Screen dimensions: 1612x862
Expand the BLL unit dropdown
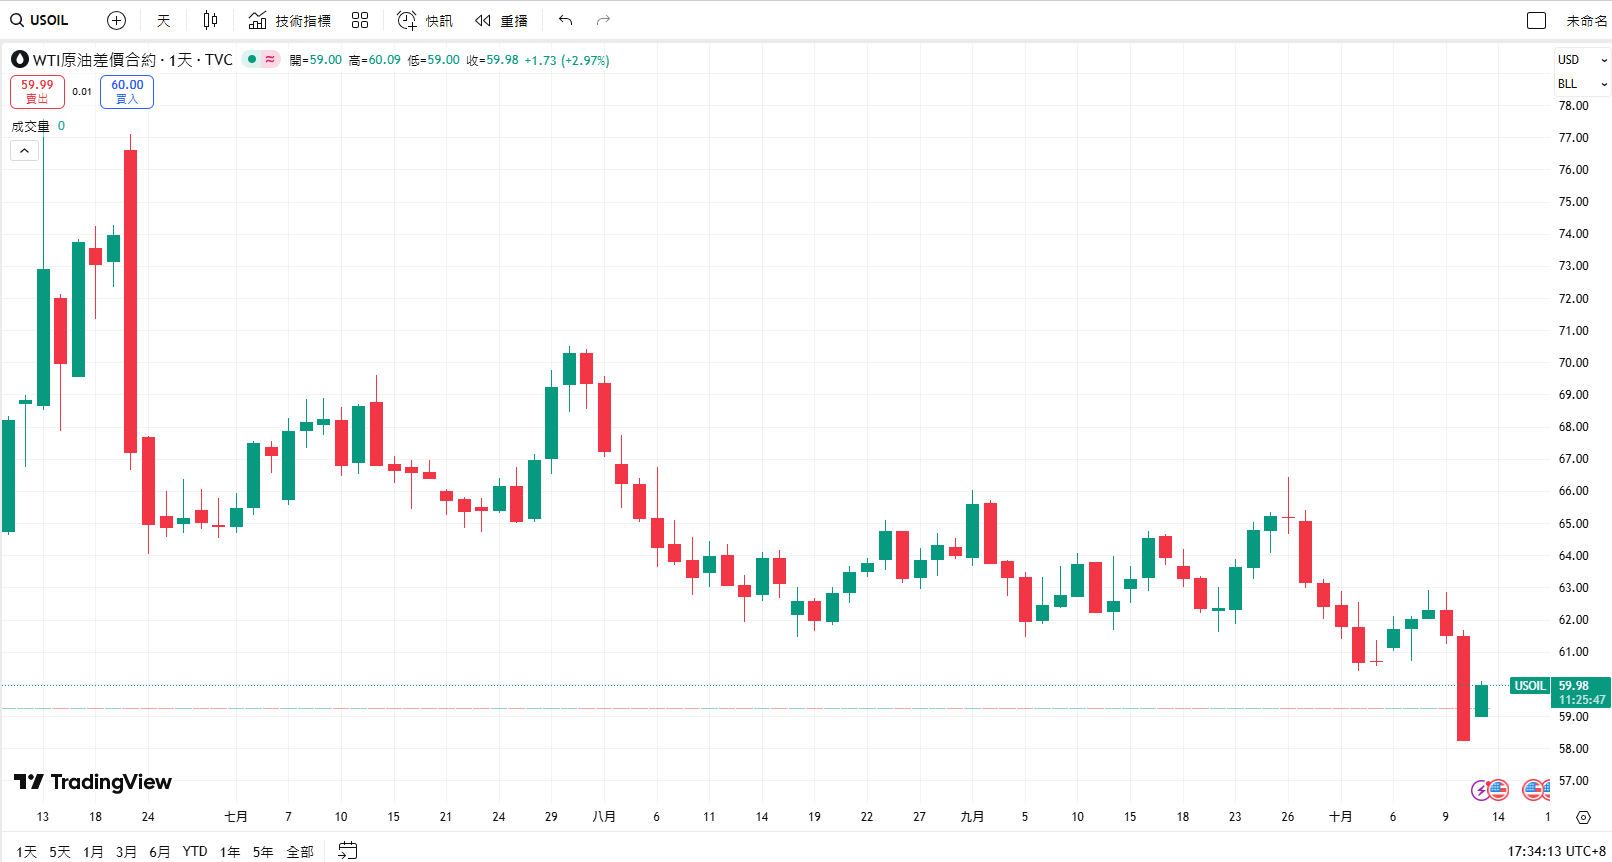[1582, 84]
